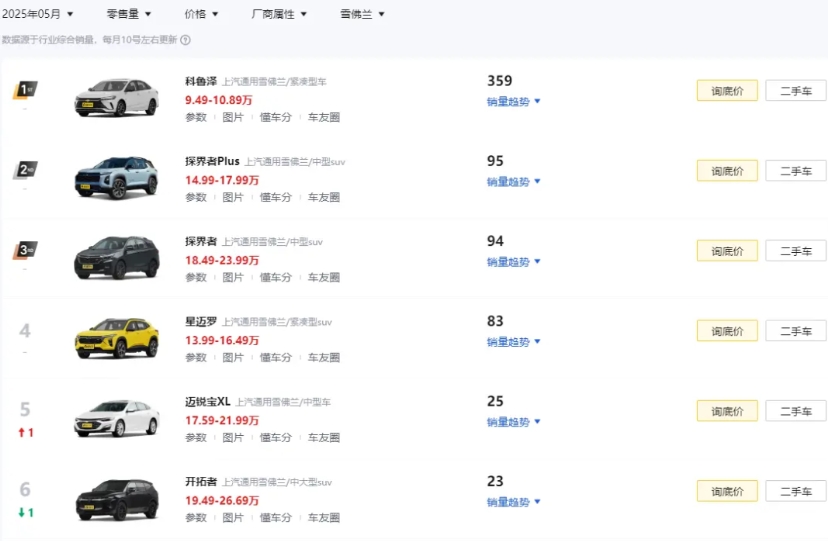
Task: Click the second place rank badge
Action: (x=25, y=170)
